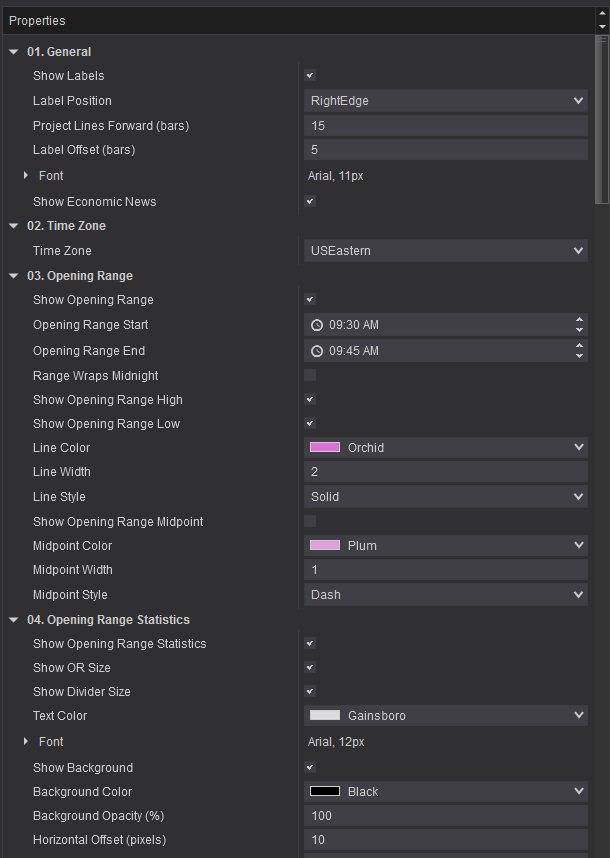610x858 pixels.
Task: Increase the Opening Range Start time
Action: click(579, 320)
